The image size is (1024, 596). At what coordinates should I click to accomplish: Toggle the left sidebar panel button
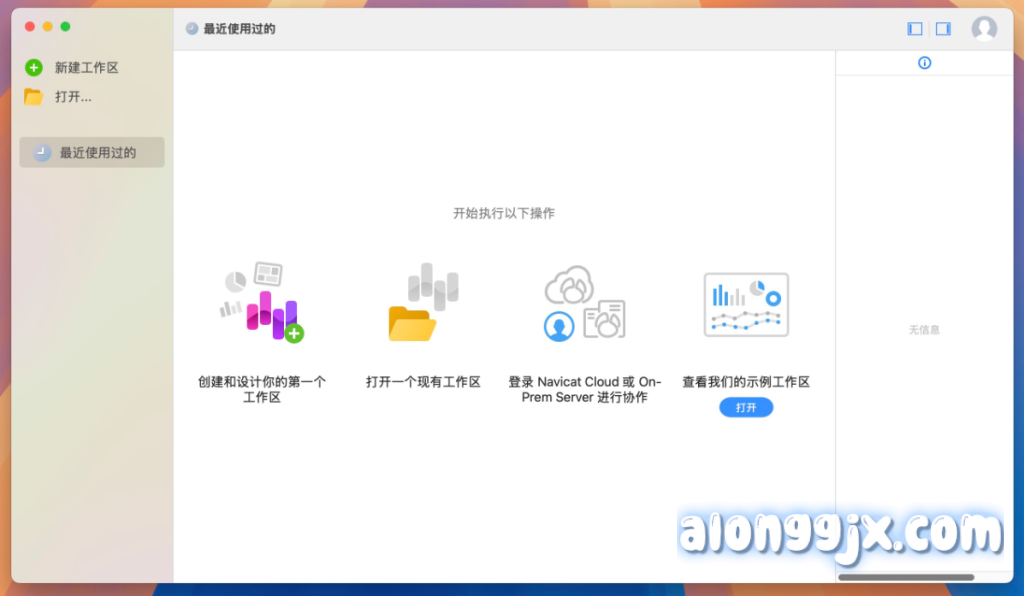915,29
